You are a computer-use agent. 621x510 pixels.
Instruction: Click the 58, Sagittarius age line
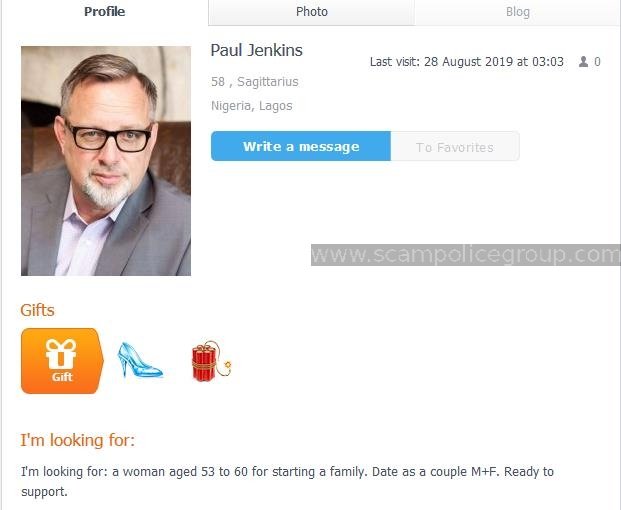pos(255,82)
